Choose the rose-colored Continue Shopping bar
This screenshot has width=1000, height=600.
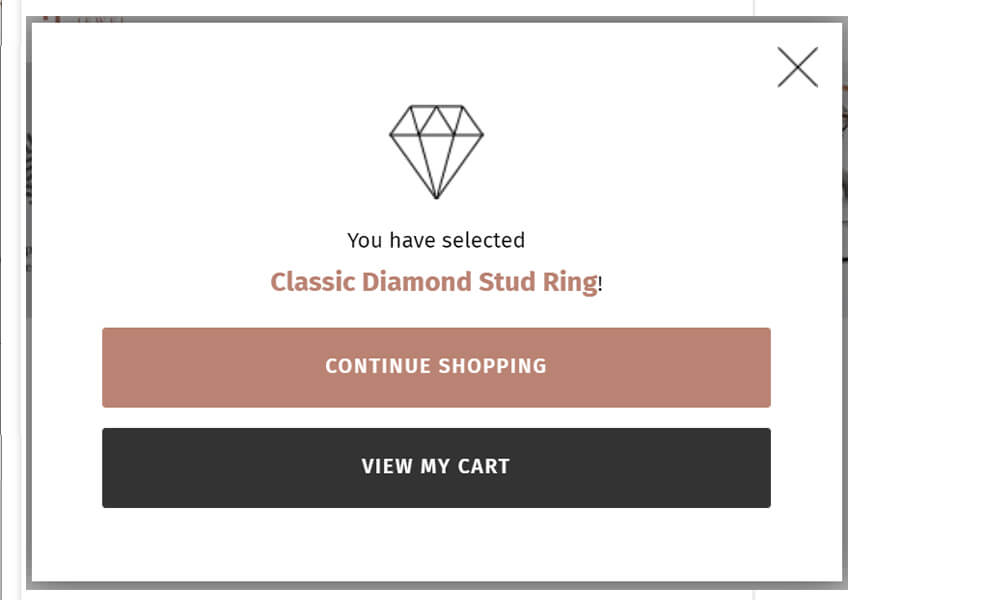[436, 367]
